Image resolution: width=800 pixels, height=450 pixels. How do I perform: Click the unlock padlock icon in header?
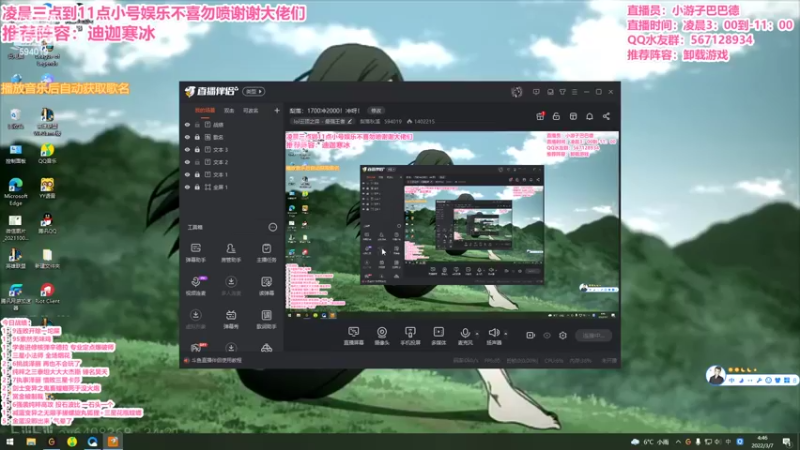[x=556, y=116]
